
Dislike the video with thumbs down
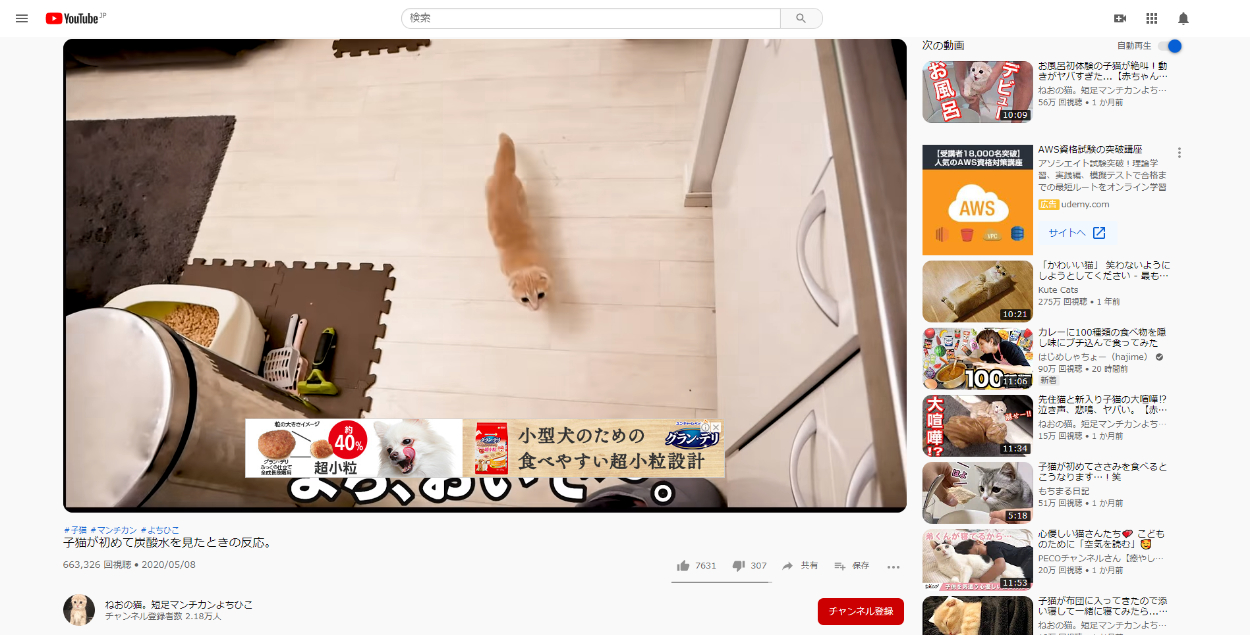(739, 566)
